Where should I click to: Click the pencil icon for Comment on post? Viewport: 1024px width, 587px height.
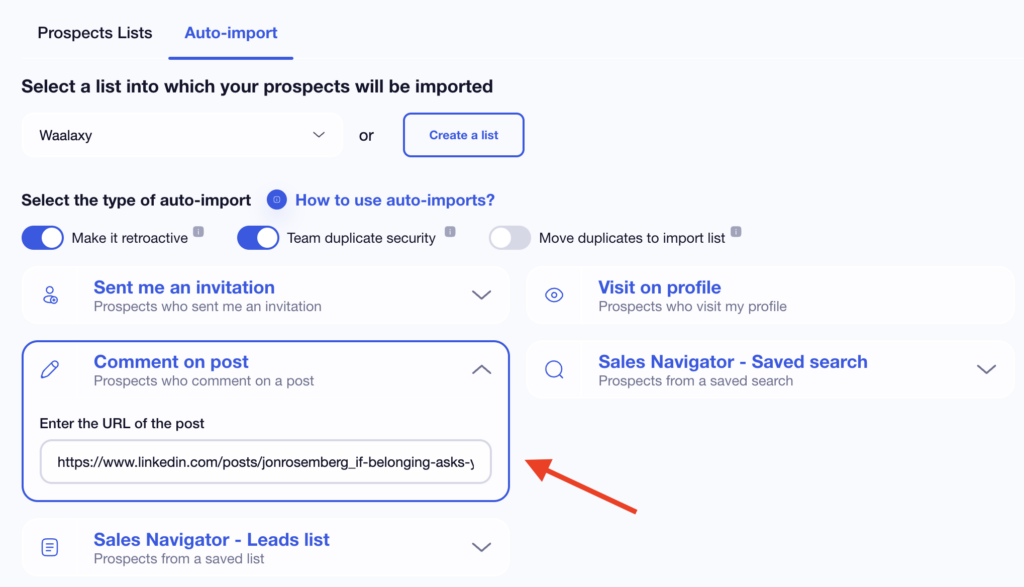50,370
